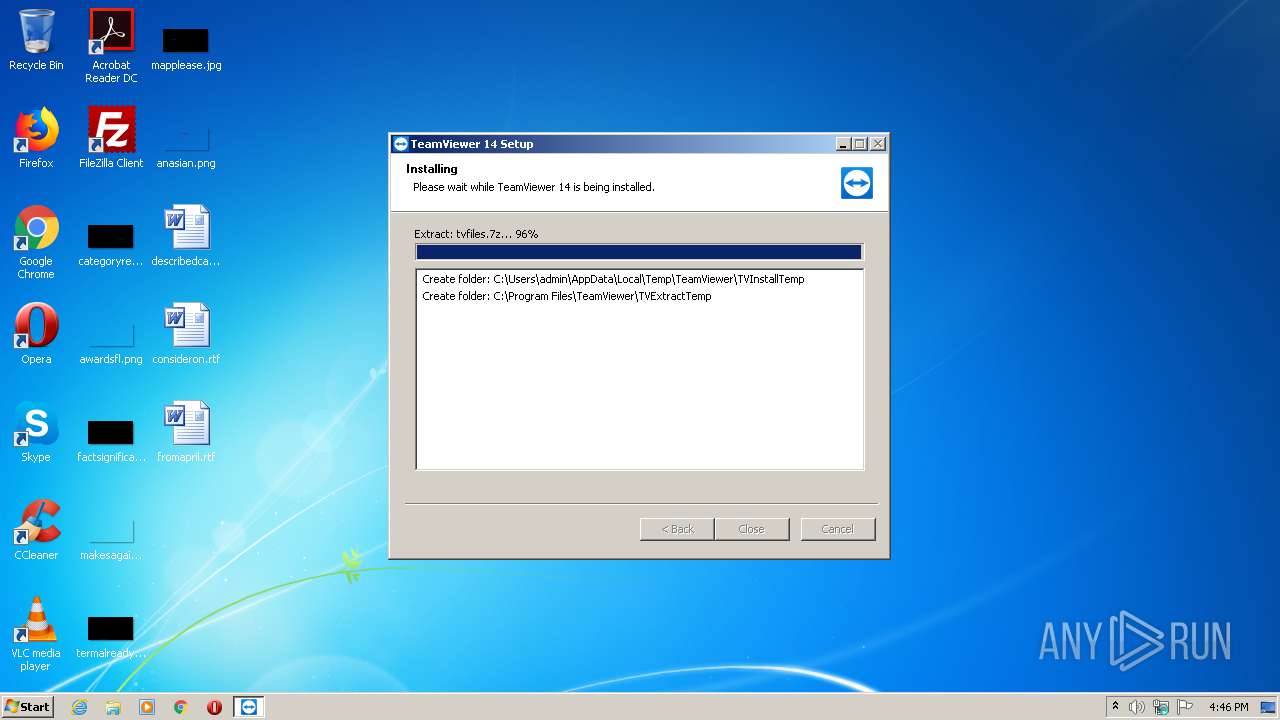Show hidden system tray icons

pos(1115,707)
